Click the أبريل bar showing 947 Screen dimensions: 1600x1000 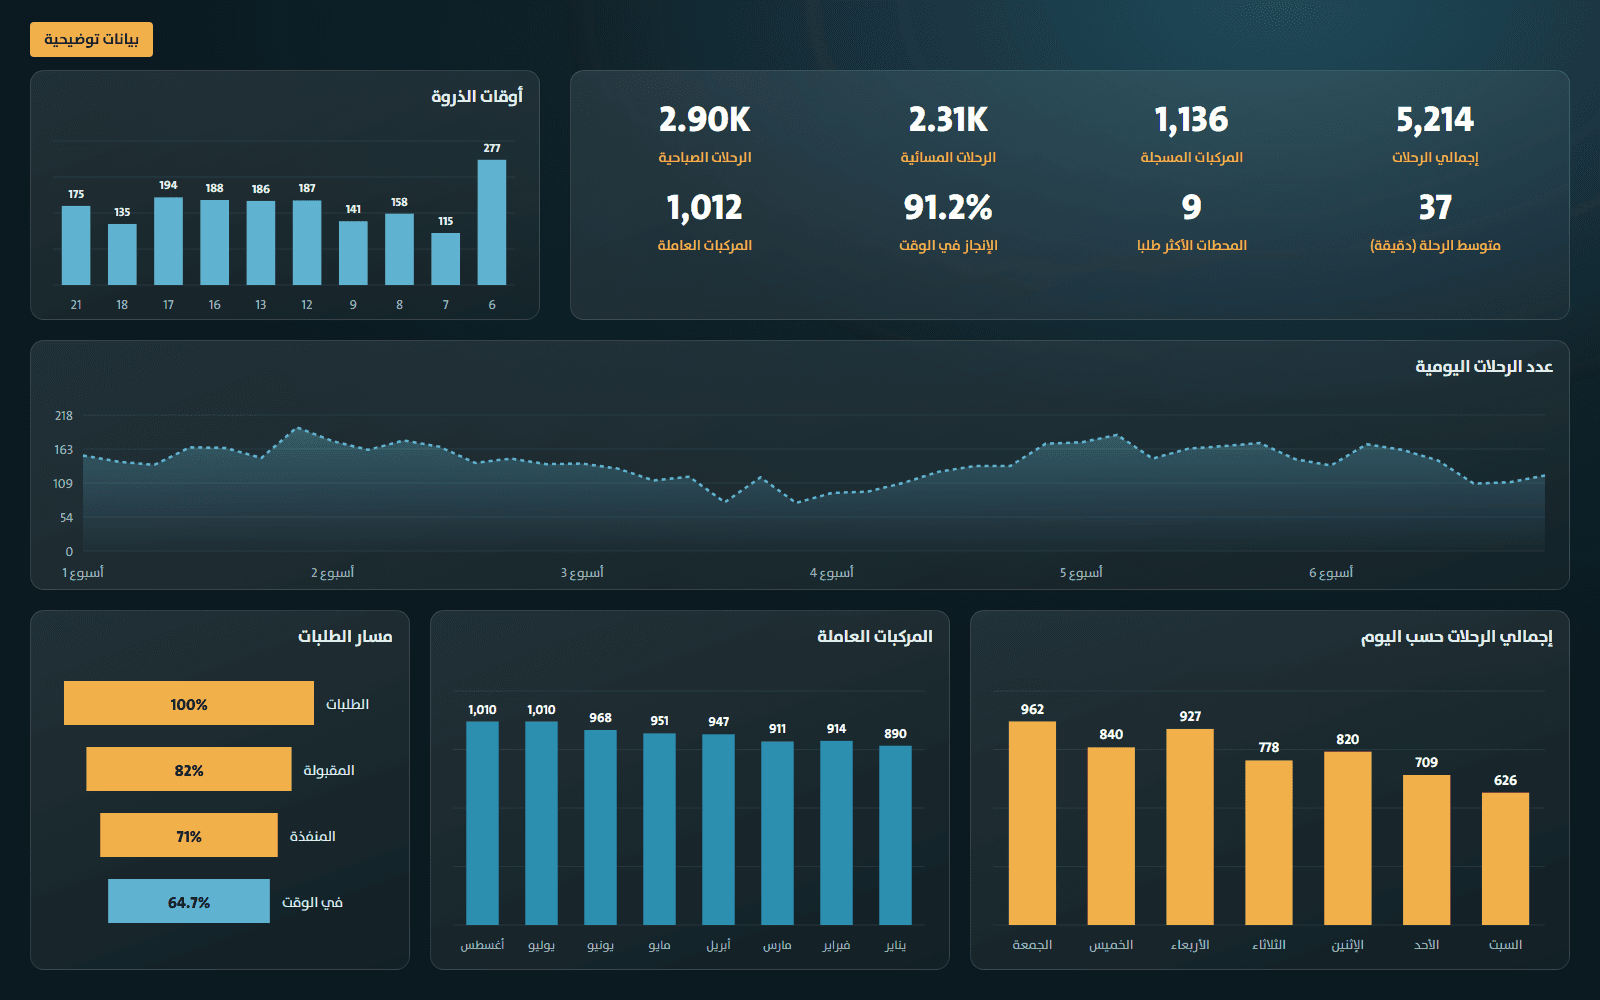click(718, 829)
